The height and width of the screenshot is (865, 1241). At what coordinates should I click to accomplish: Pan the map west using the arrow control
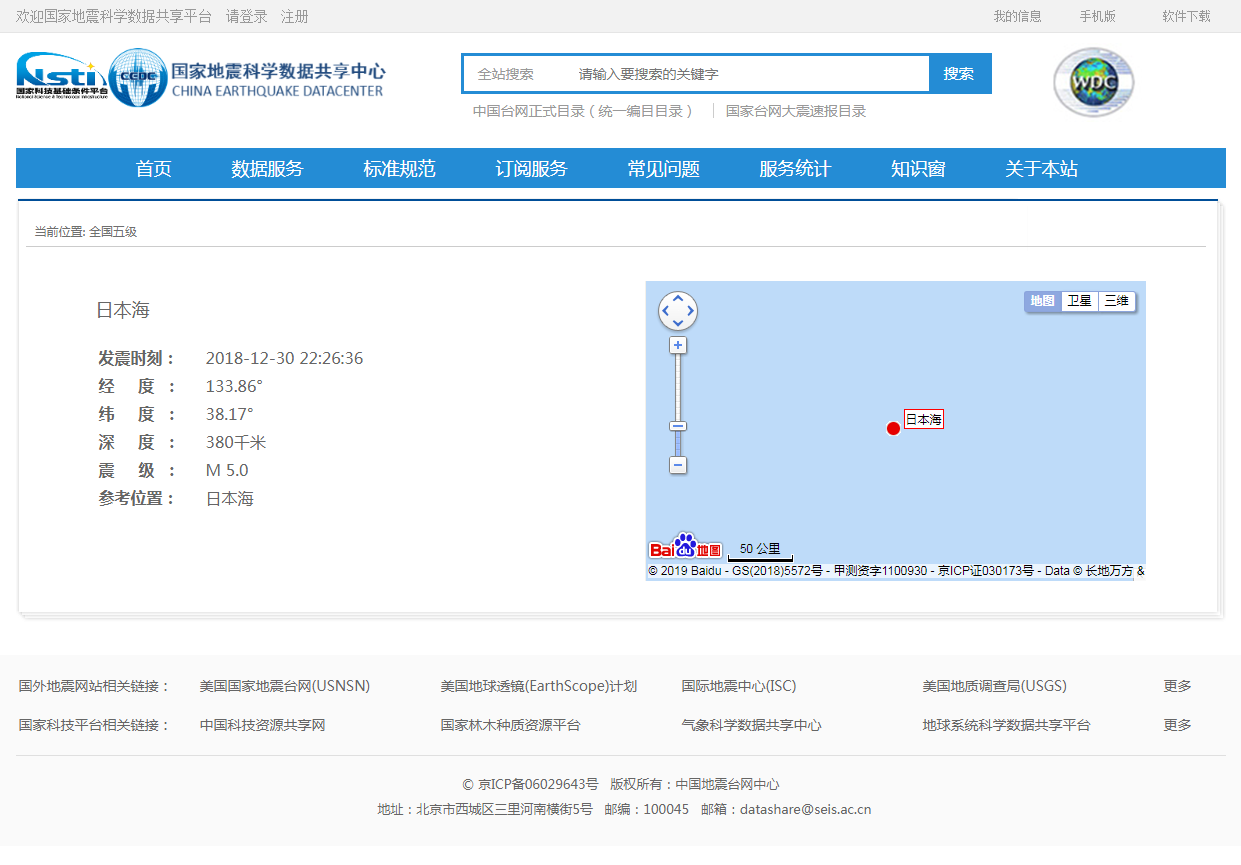point(664,311)
